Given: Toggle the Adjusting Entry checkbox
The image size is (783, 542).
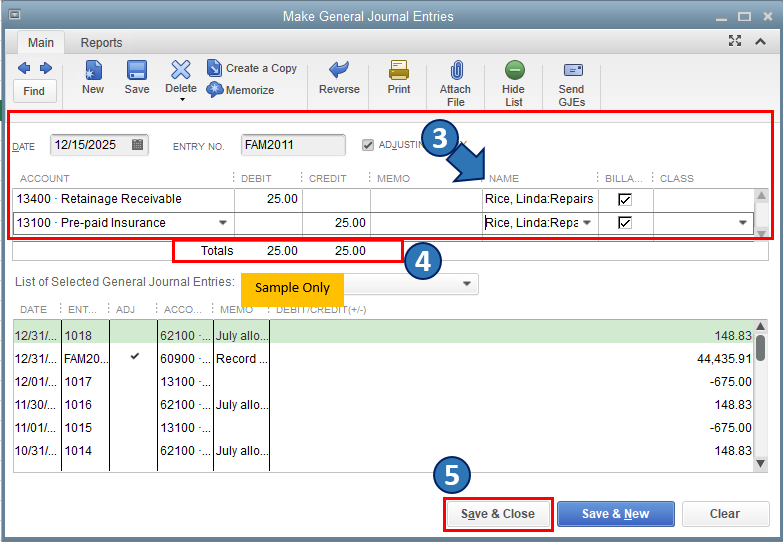Looking at the screenshot, I should (x=368, y=145).
